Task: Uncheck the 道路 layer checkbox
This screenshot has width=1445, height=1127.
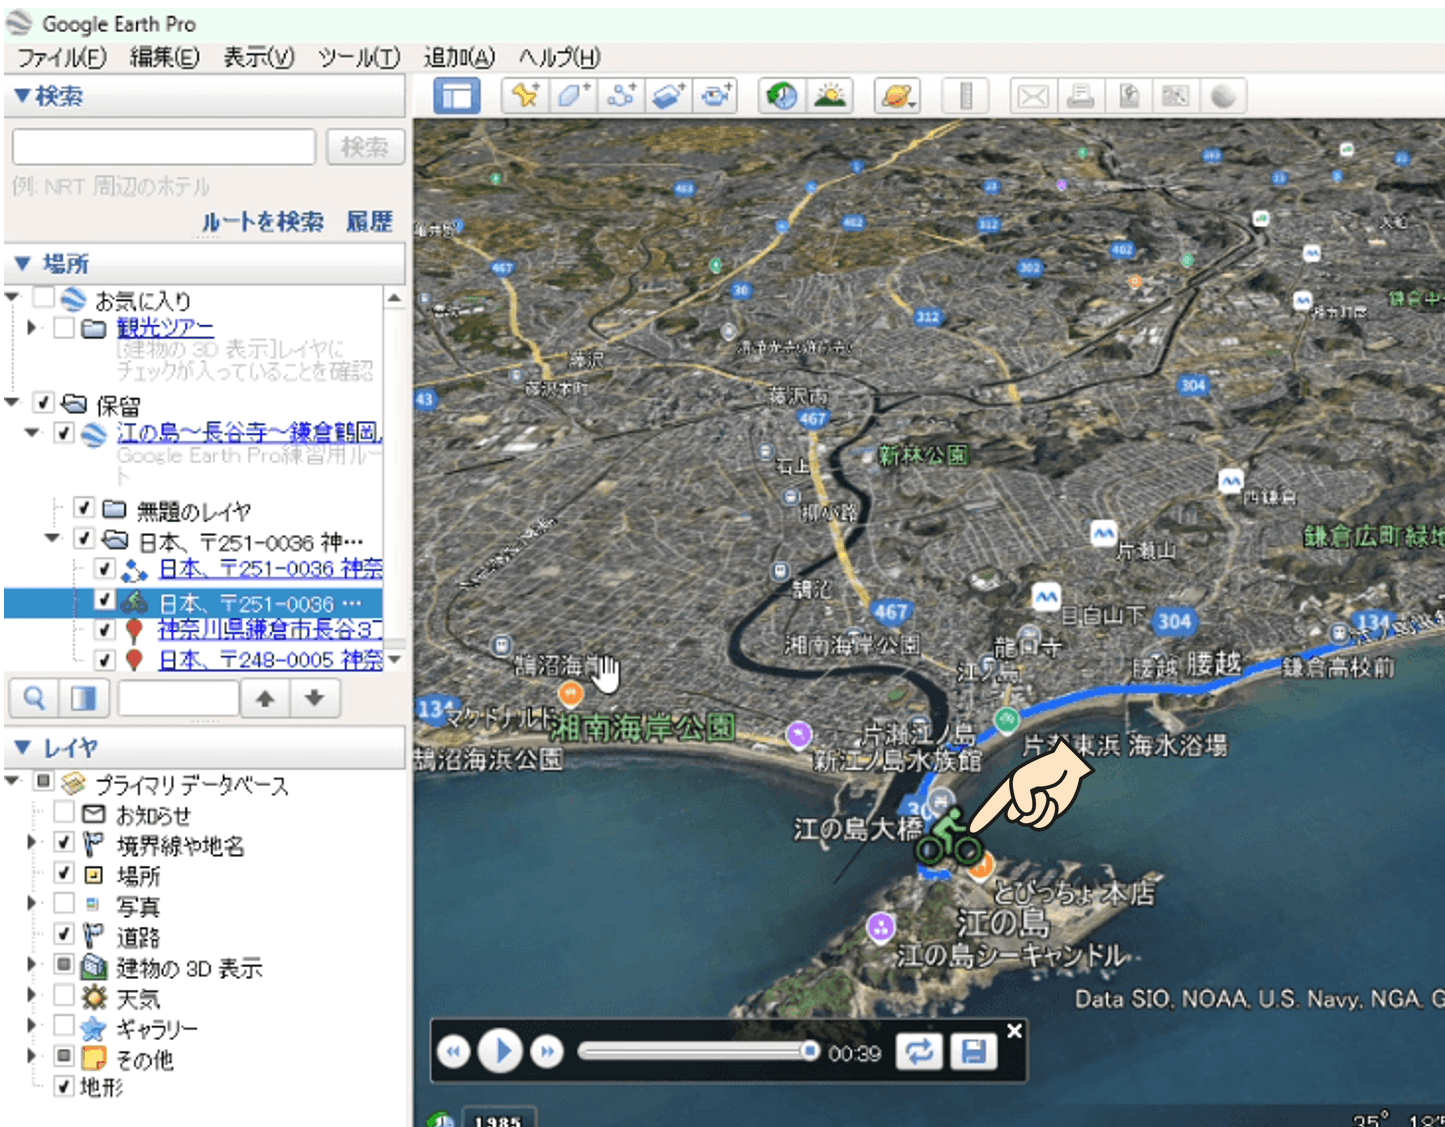Action: pyautogui.click(x=65, y=934)
